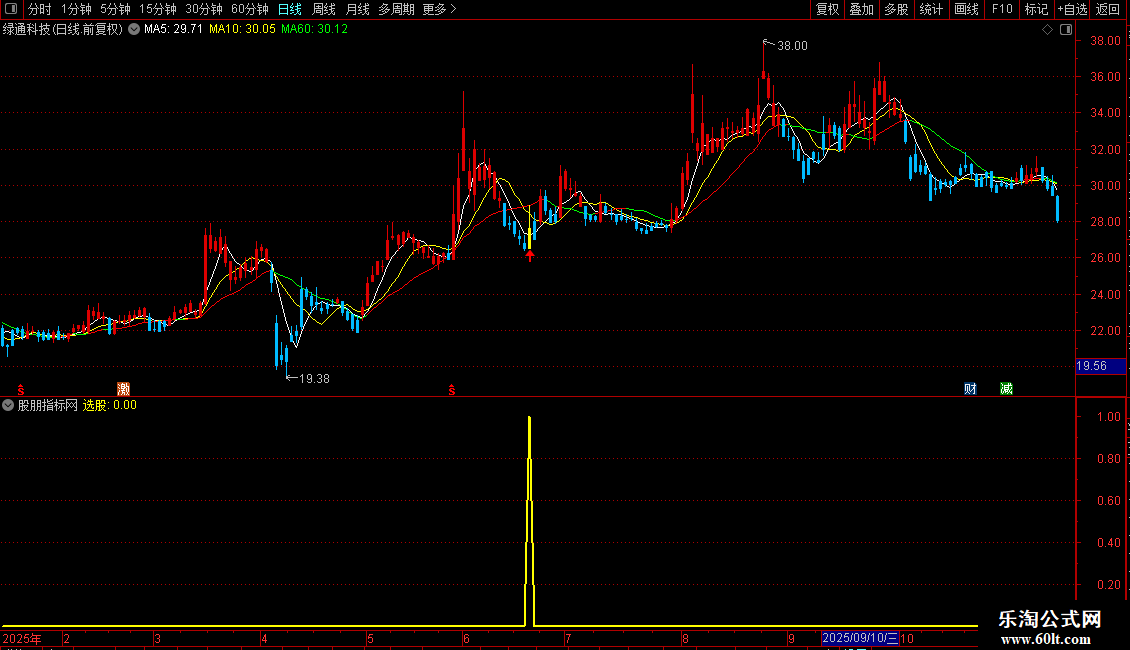The width and height of the screenshot is (1130, 650).
Task: Open the 复权 adjustment menu
Action: click(x=827, y=9)
